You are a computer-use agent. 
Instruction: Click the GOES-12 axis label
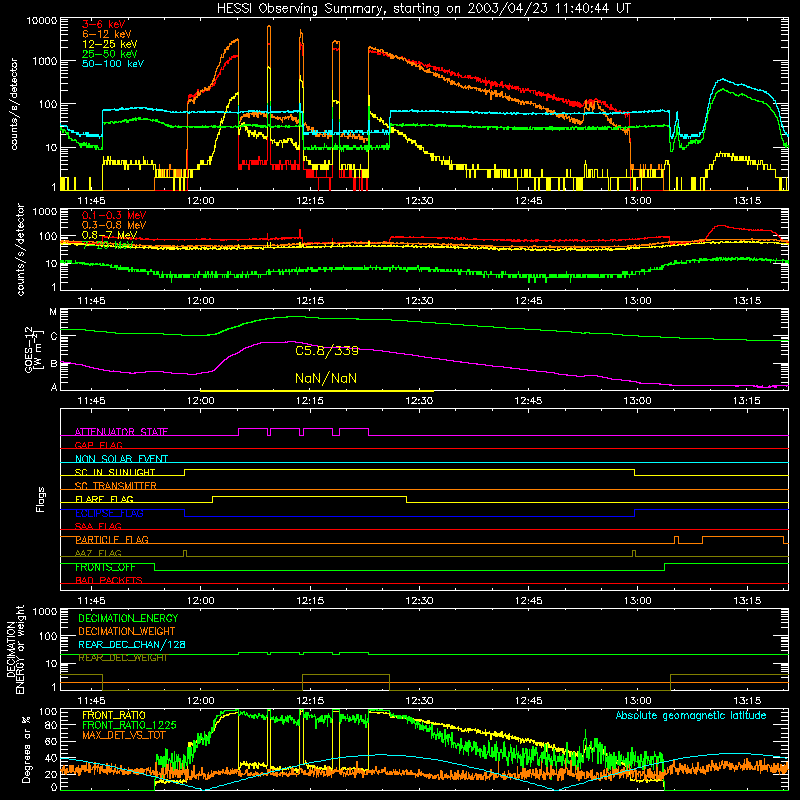32,349
